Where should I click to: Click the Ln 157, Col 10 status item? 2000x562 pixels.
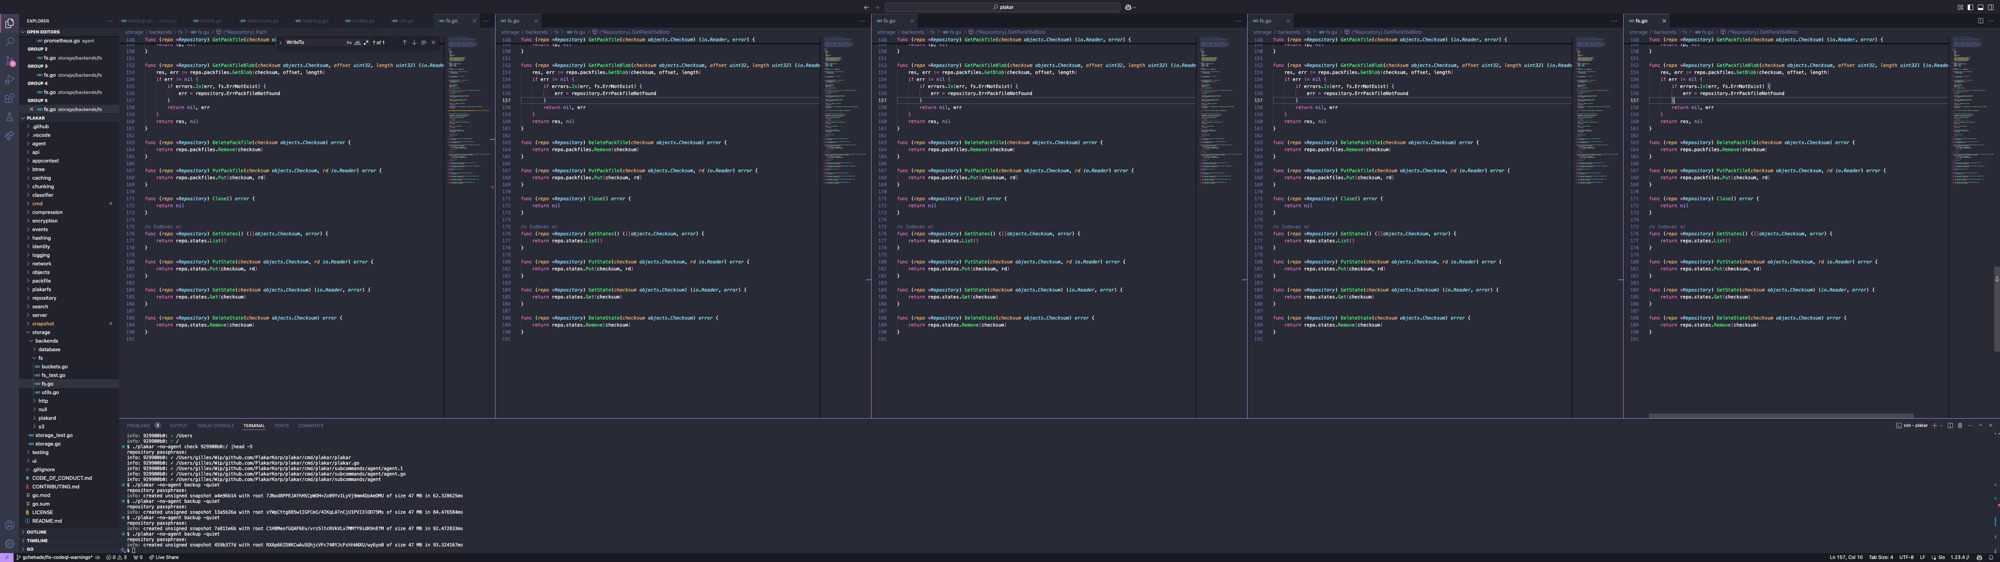click(x=1845, y=558)
